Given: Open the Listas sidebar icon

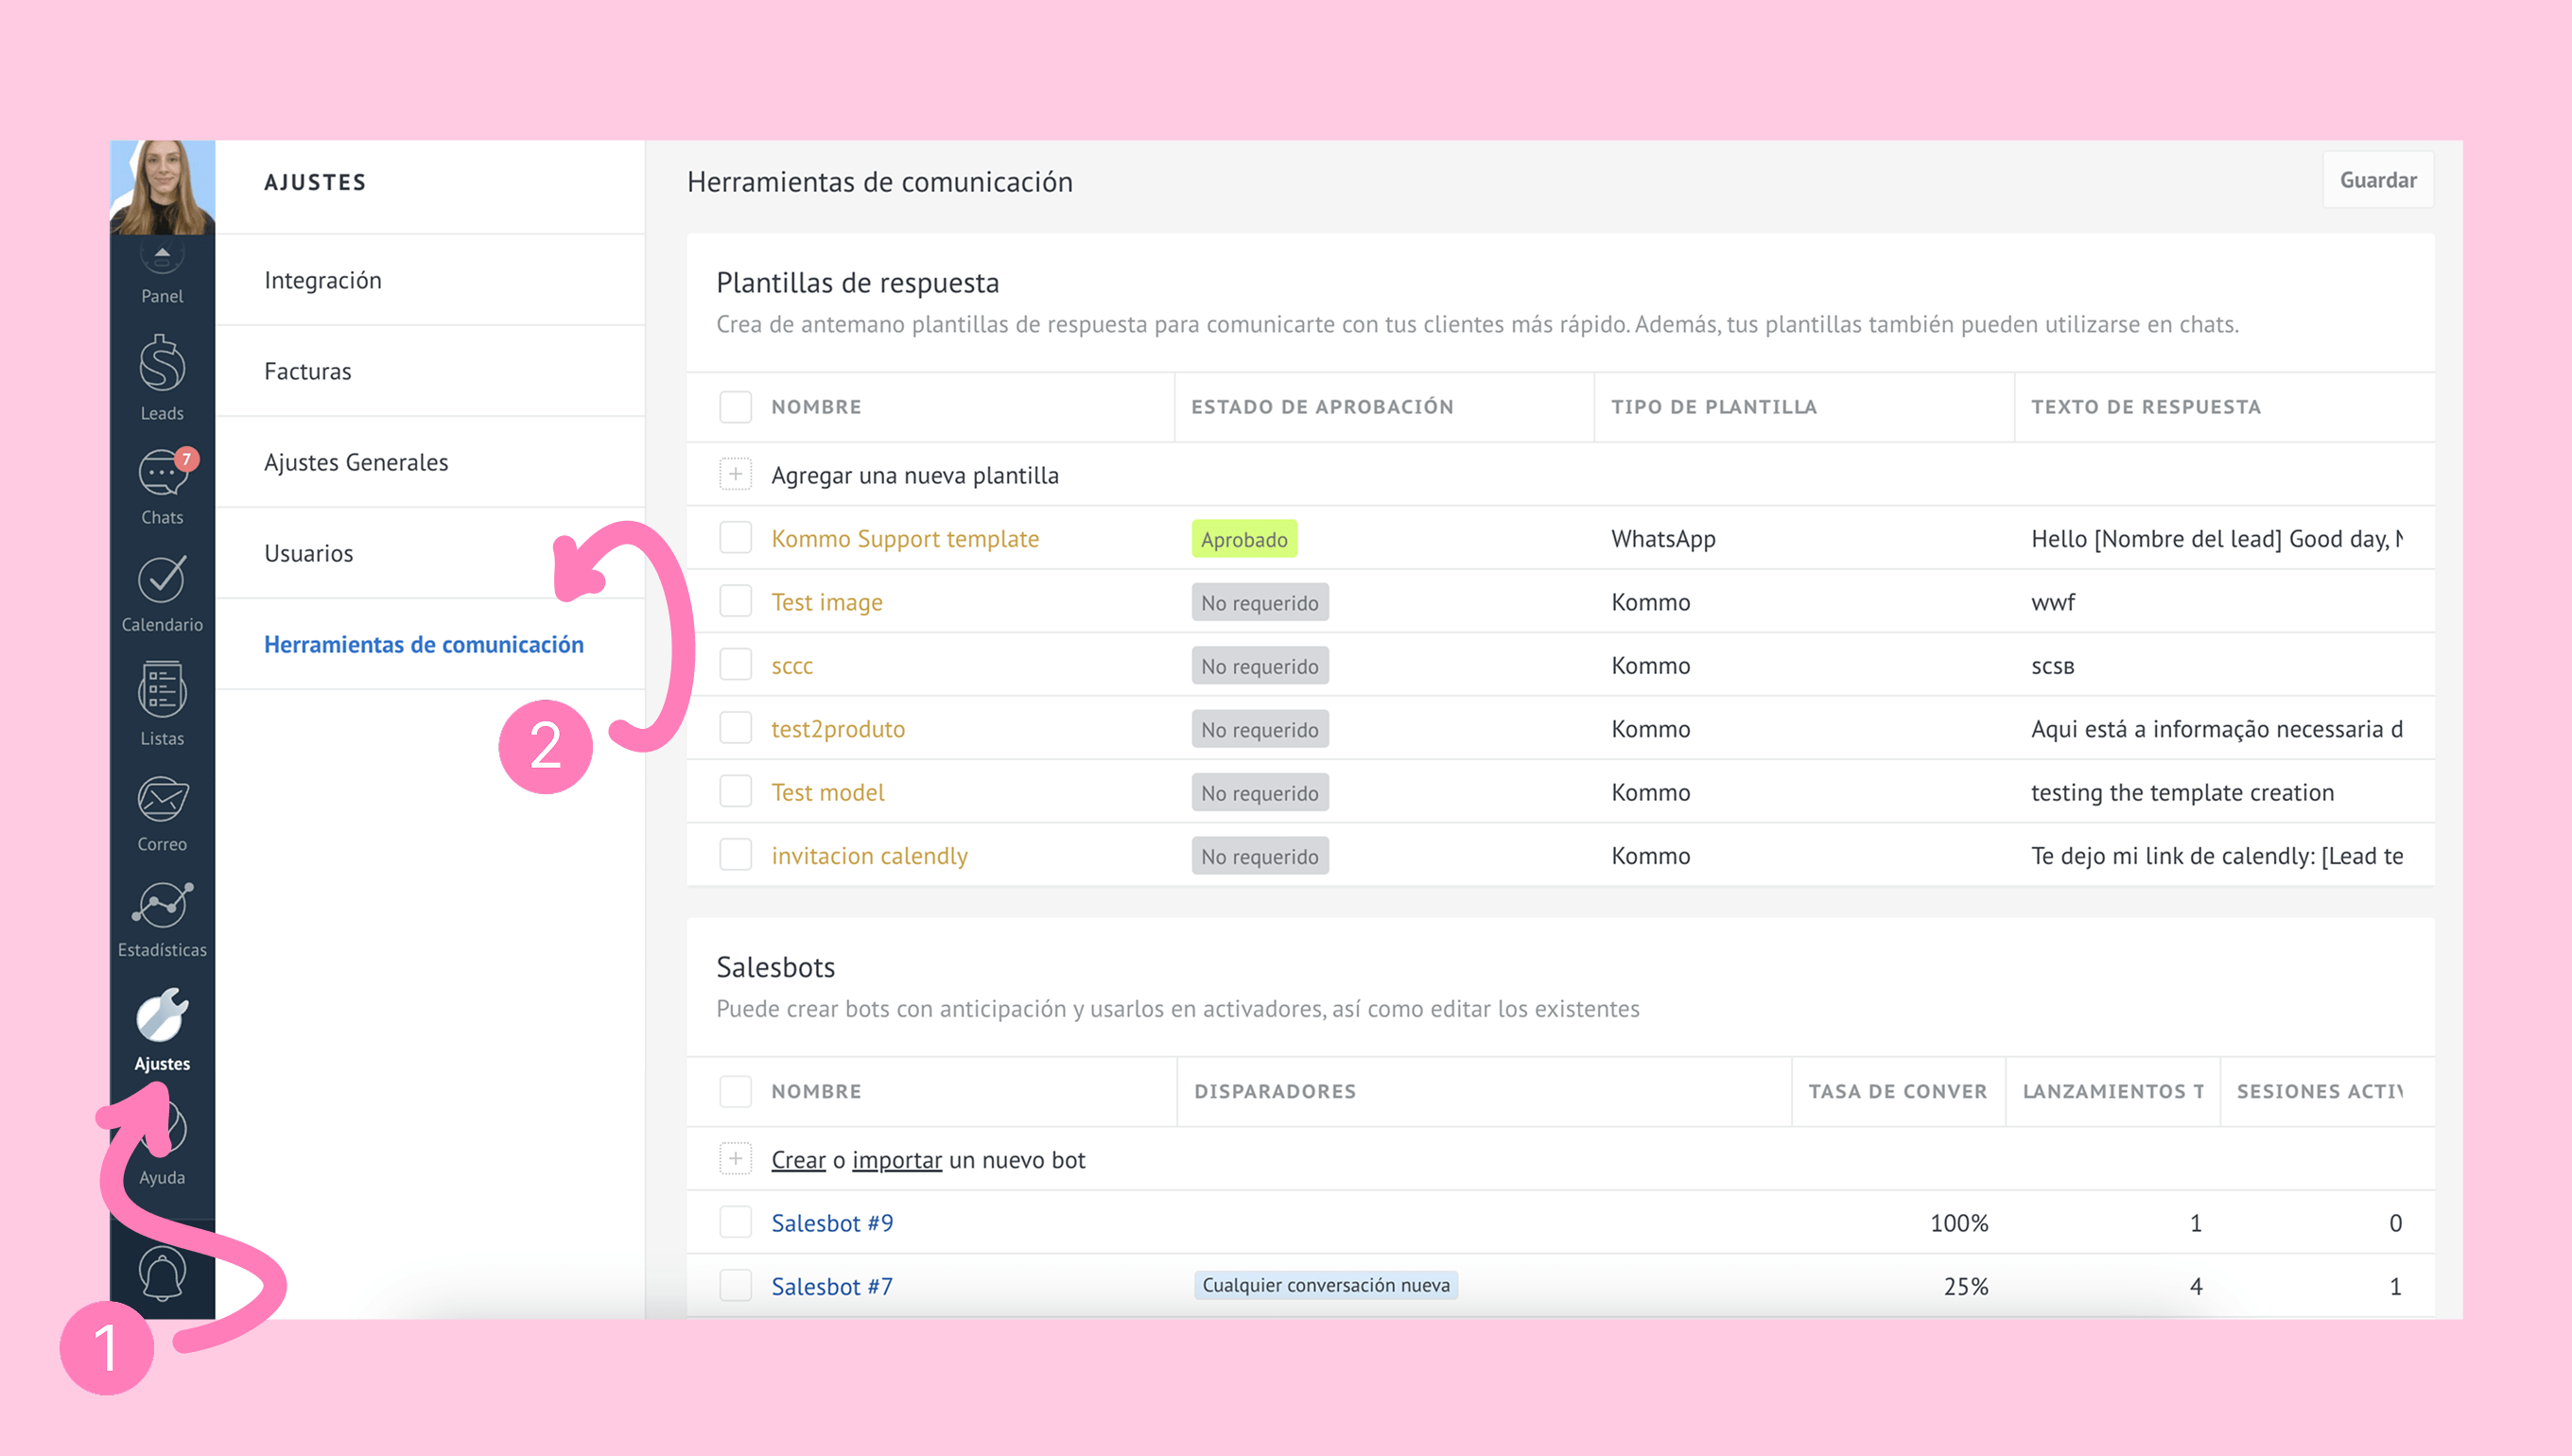Looking at the screenshot, I should click(x=162, y=690).
